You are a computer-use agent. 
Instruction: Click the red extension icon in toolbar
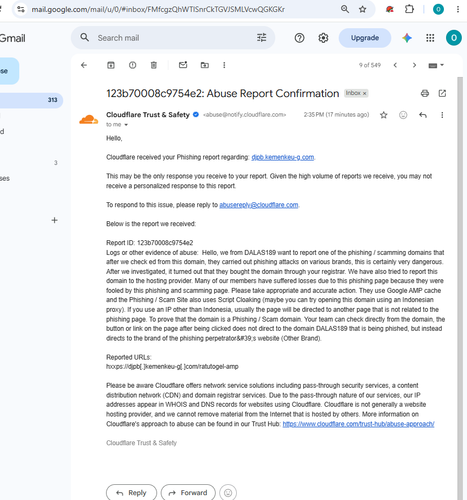(390, 9)
